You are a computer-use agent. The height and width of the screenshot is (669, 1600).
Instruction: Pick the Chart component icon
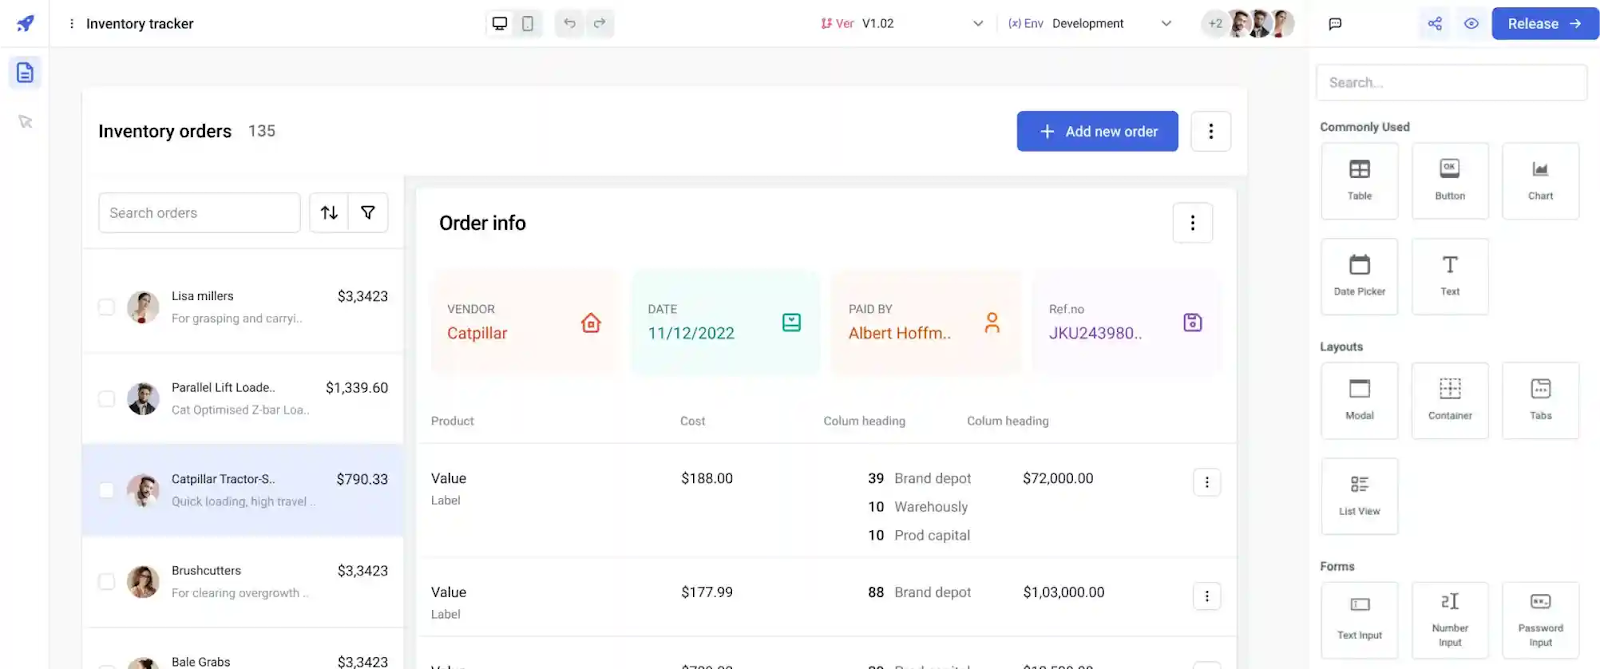point(1540,181)
